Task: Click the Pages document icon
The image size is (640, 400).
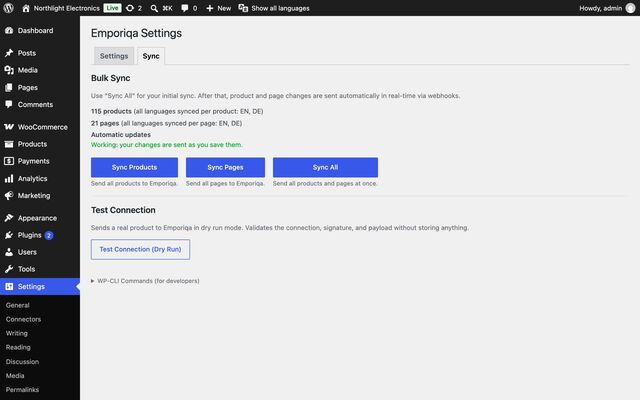Action: click(9, 87)
